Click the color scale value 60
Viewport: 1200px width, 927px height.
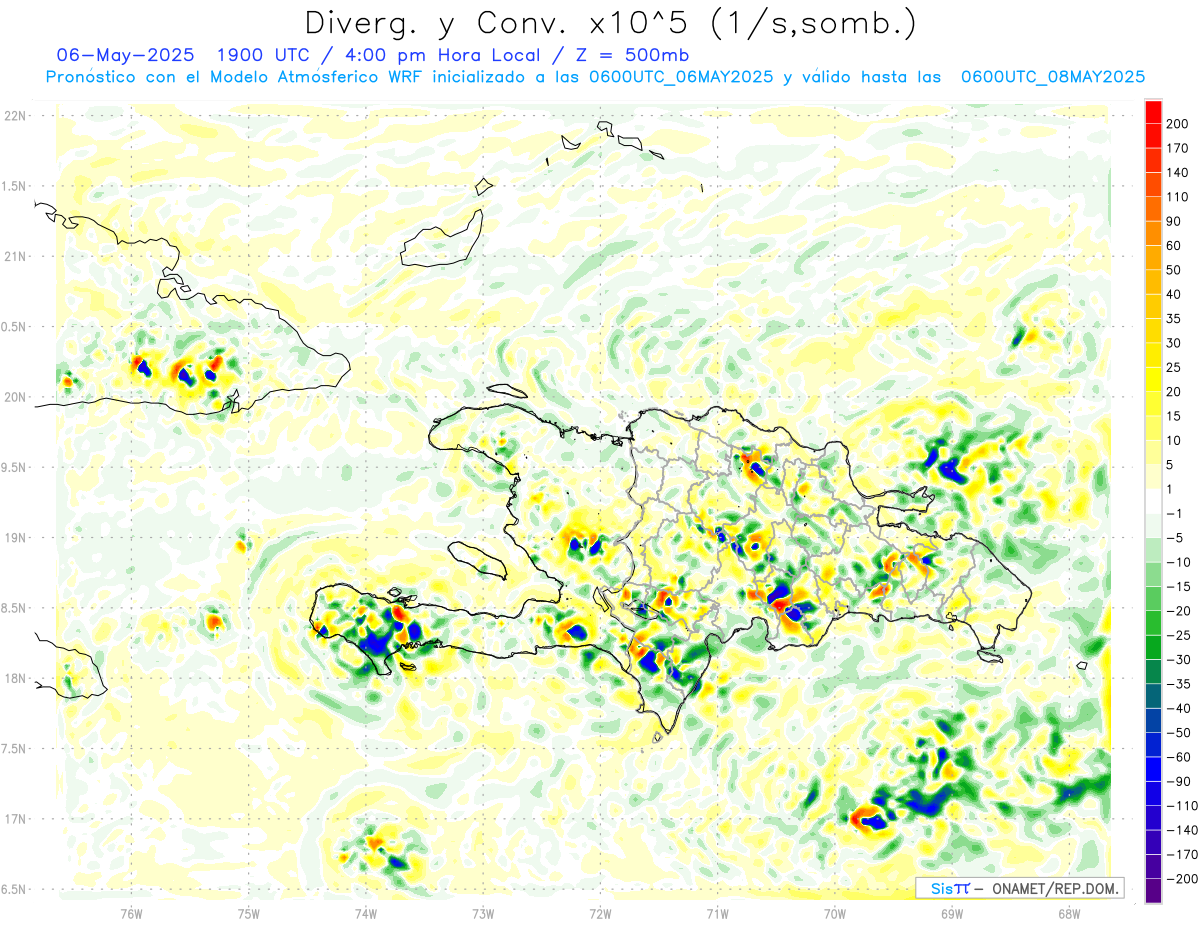pyautogui.click(x=1175, y=245)
